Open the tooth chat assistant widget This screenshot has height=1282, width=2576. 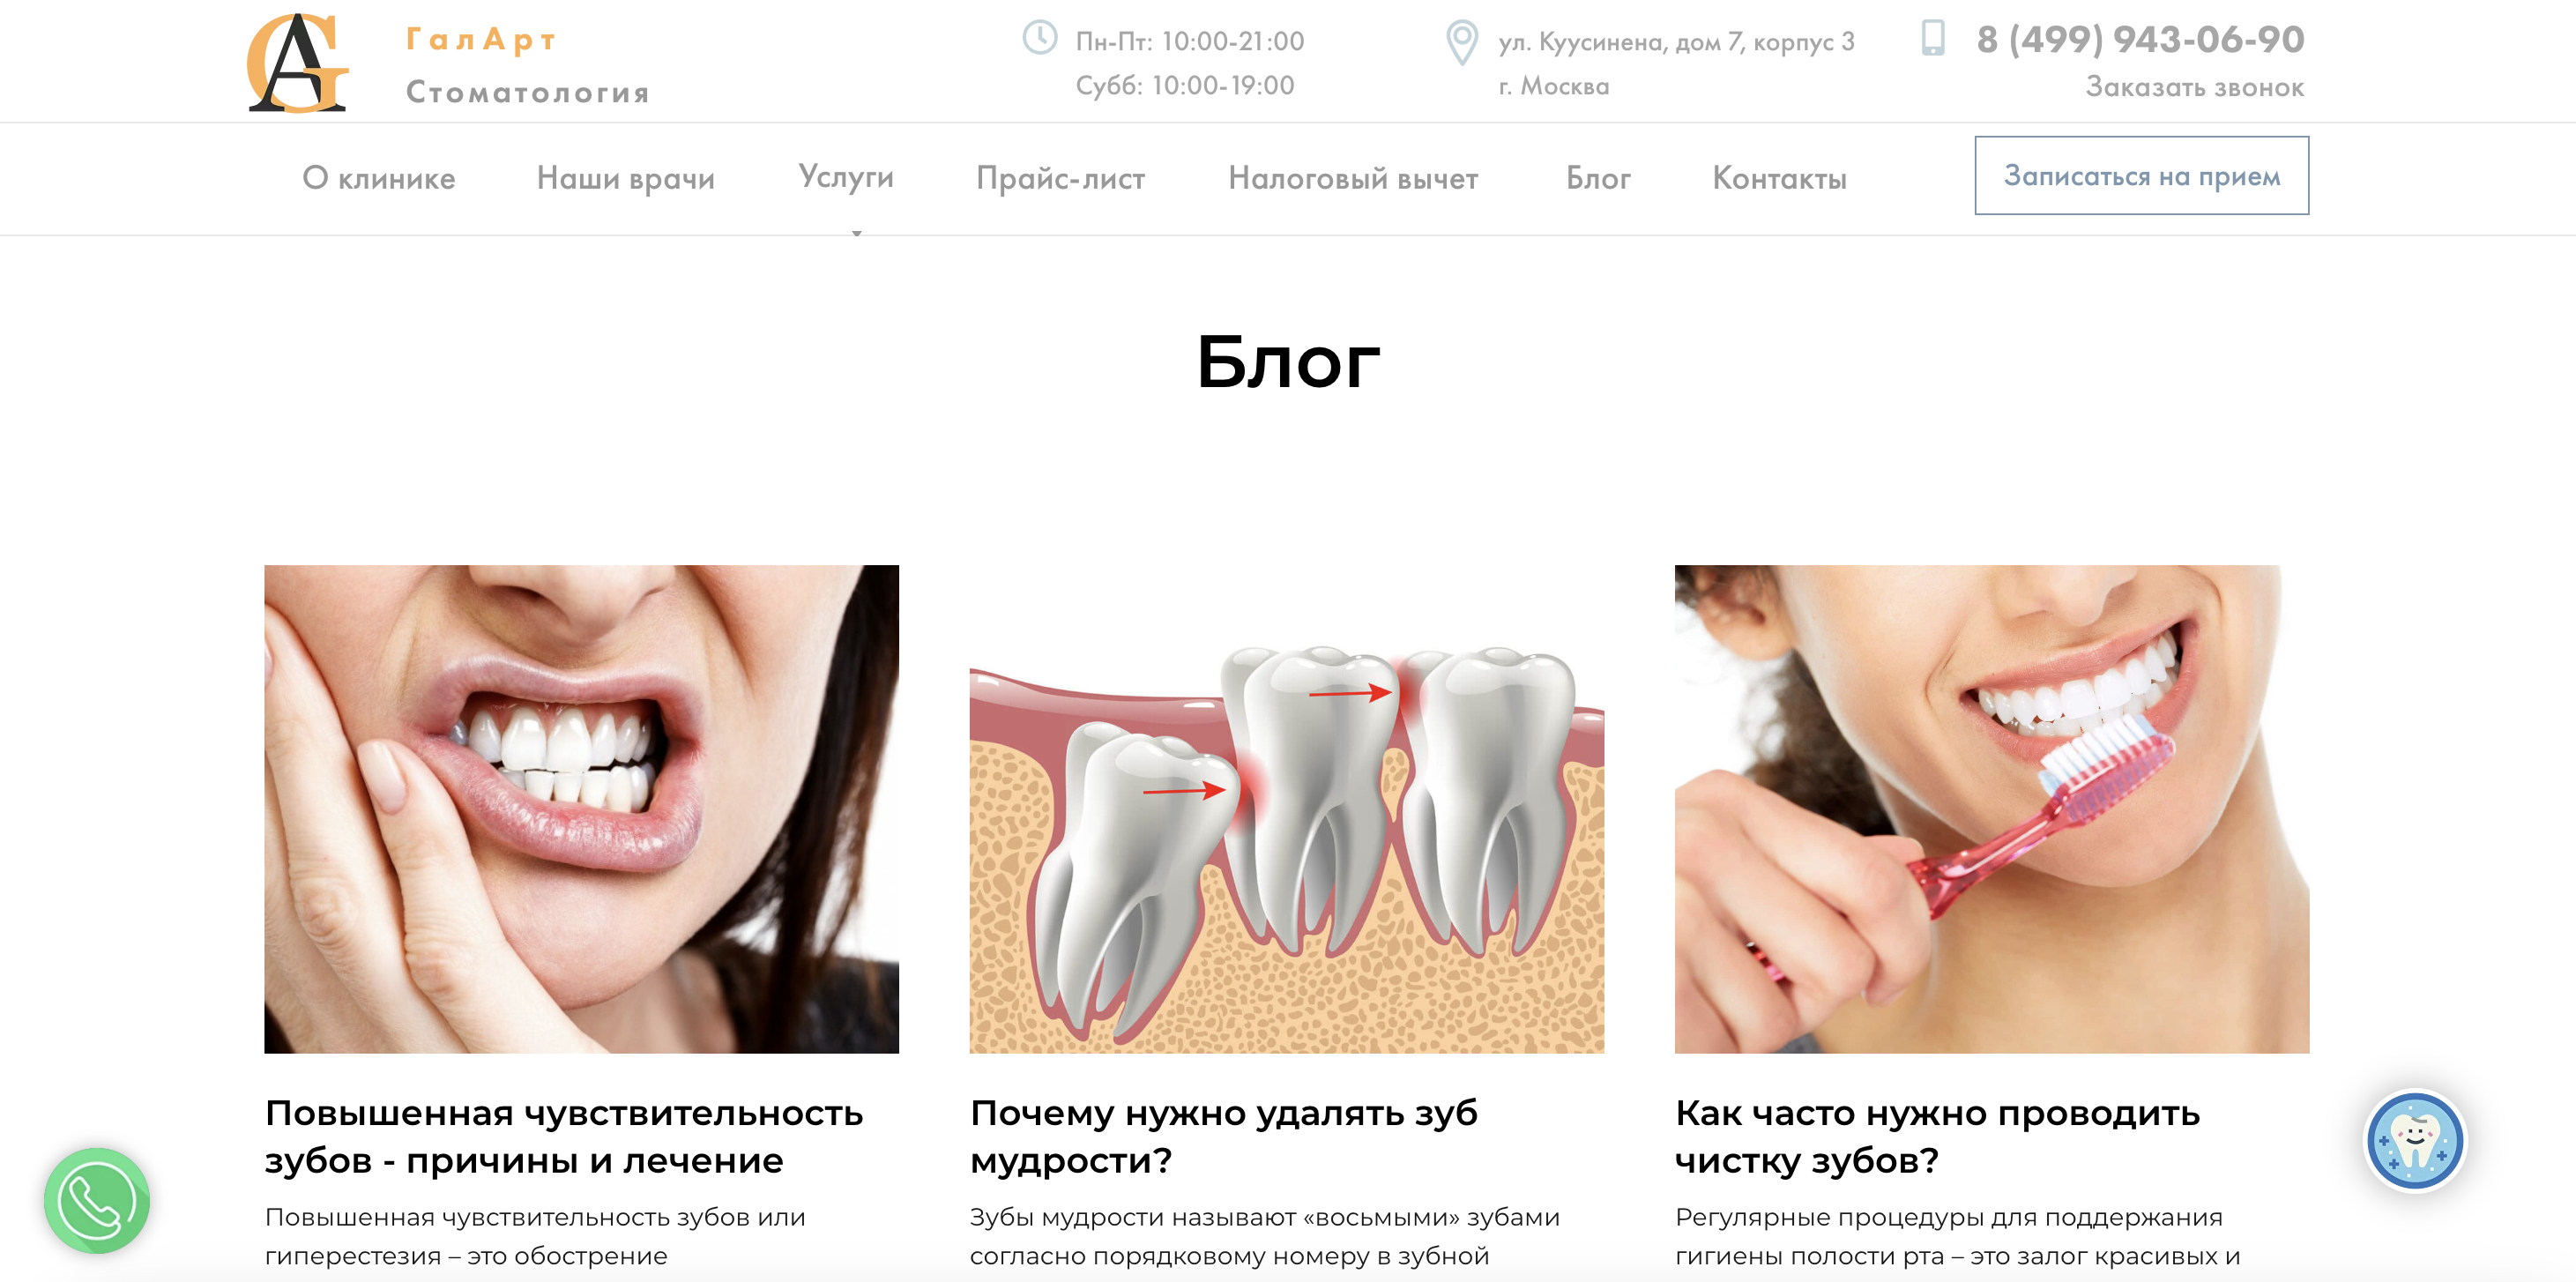tap(2415, 1140)
